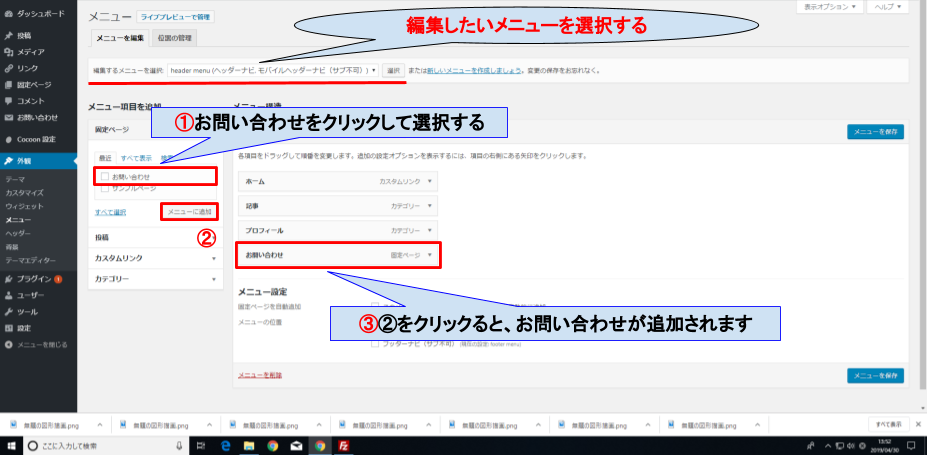The image size is (928, 456).
Task: Check the お問い合わせ page checkbox
Action: 105,176
